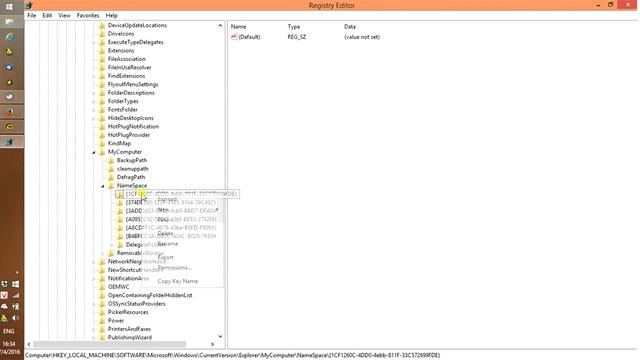Viewport: 640px width, 360px height.
Task: Click the NameSpace folder icon
Action: (111, 186)
